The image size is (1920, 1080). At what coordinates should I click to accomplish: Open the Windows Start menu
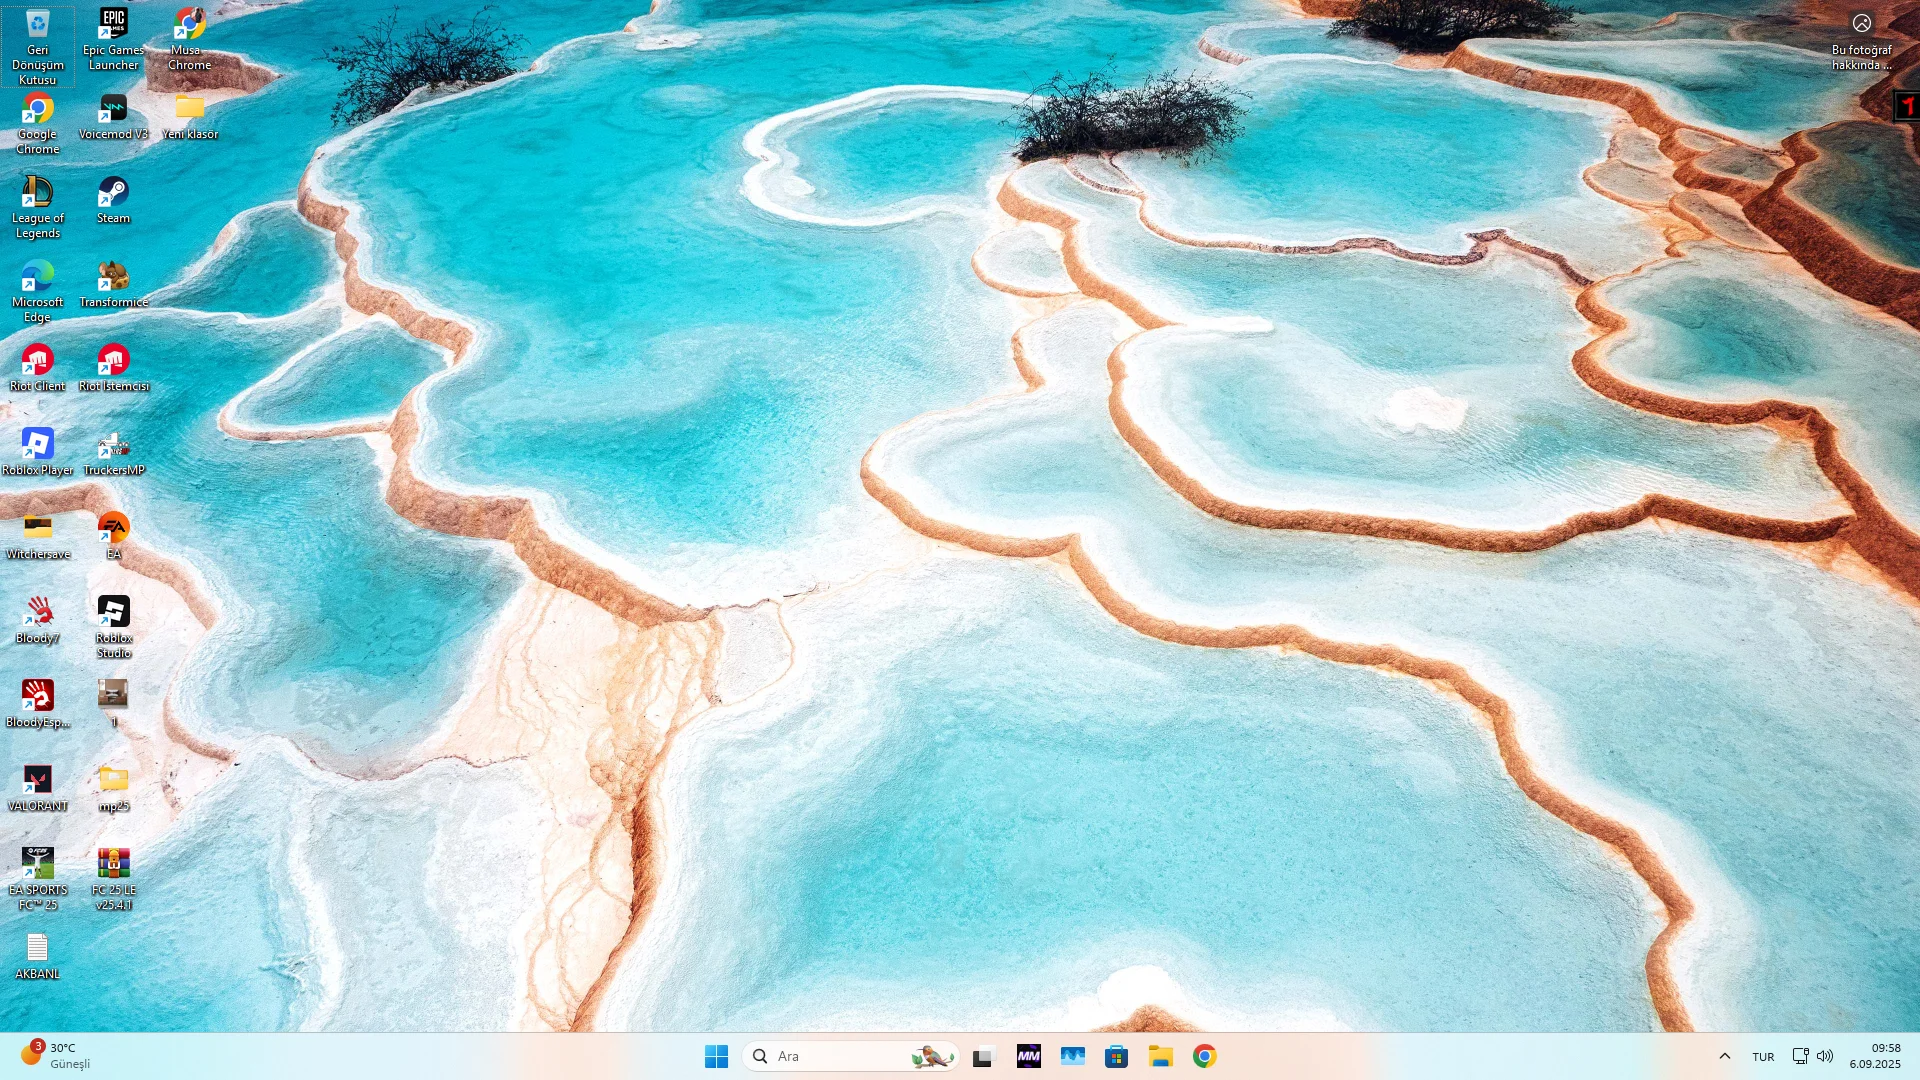click(x=716, y=1056)
